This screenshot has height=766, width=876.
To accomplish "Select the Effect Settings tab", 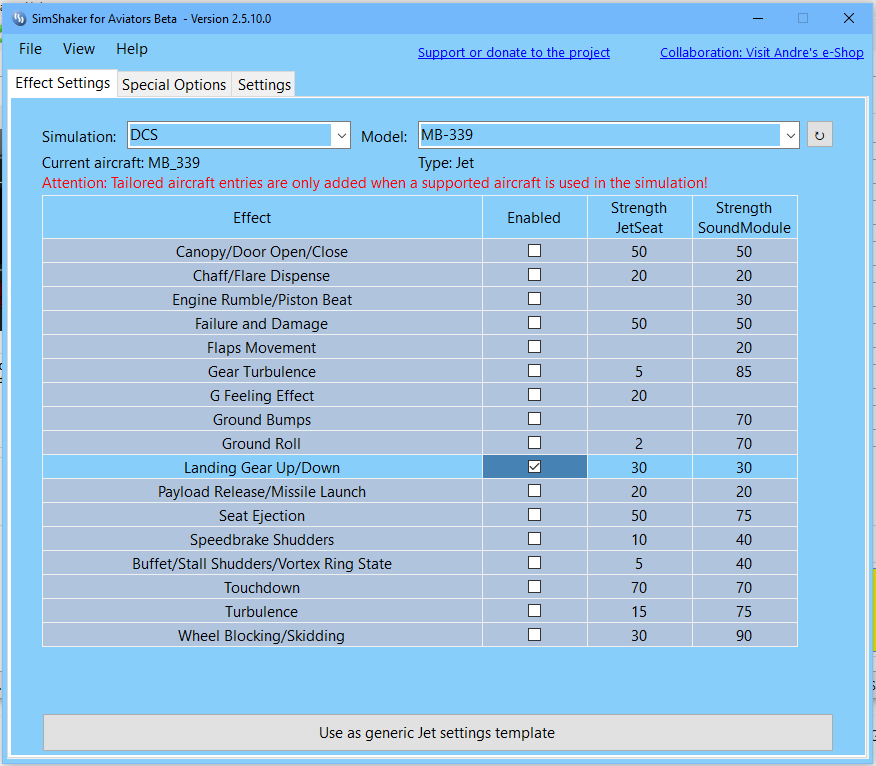I will 63,83.
